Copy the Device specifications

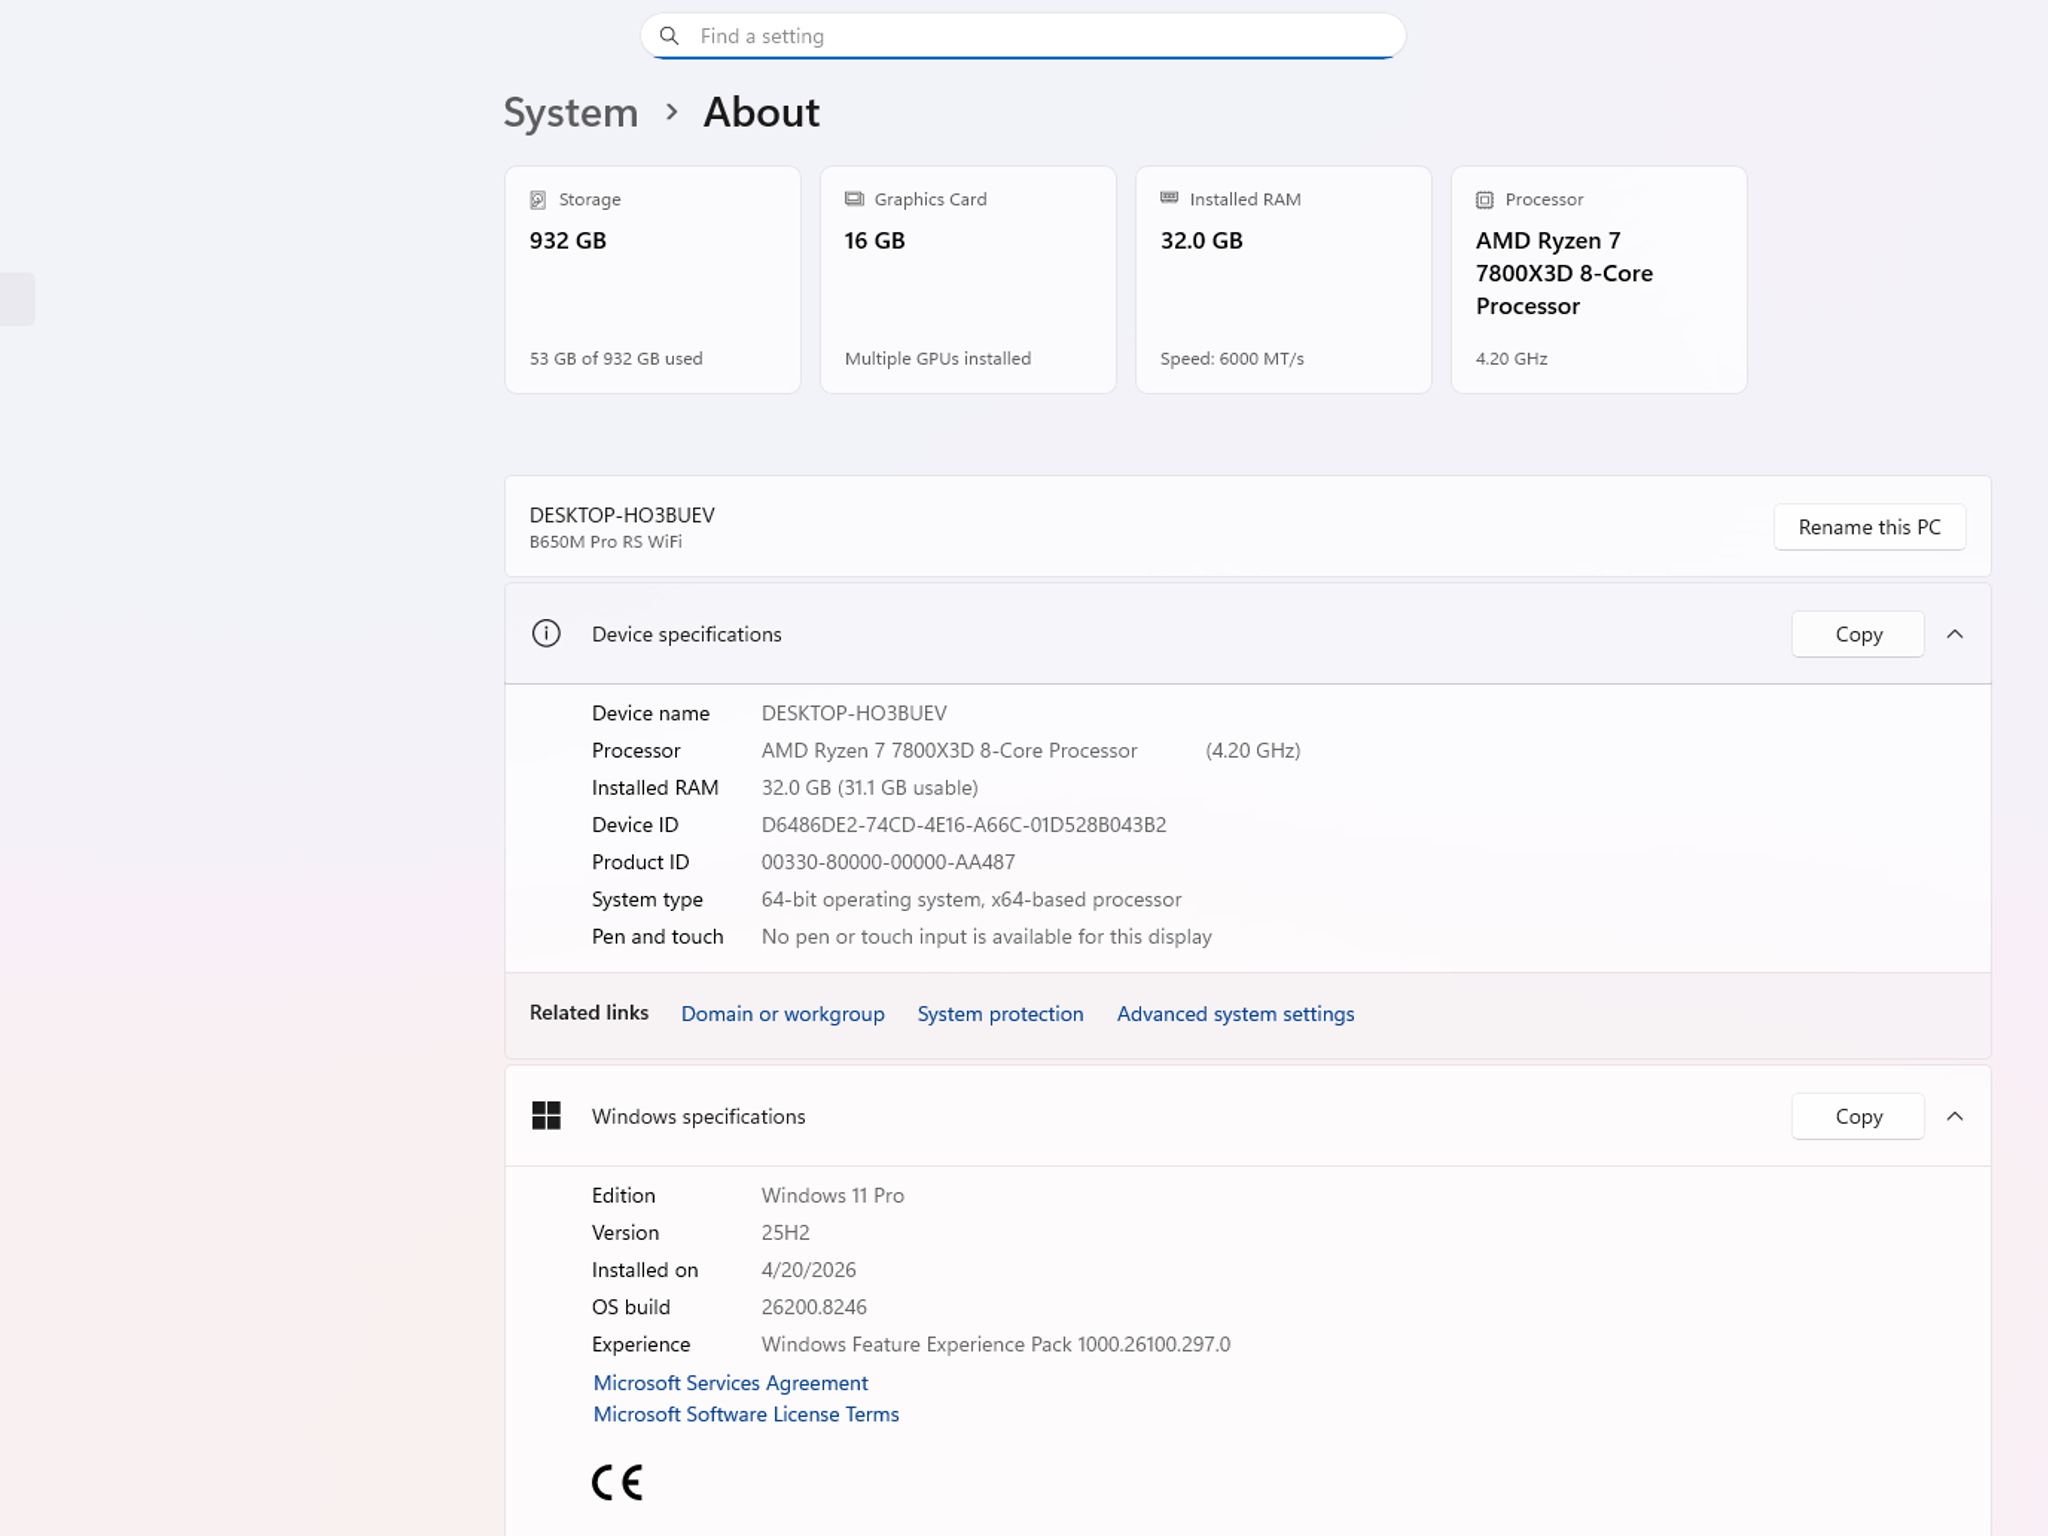1858,634
